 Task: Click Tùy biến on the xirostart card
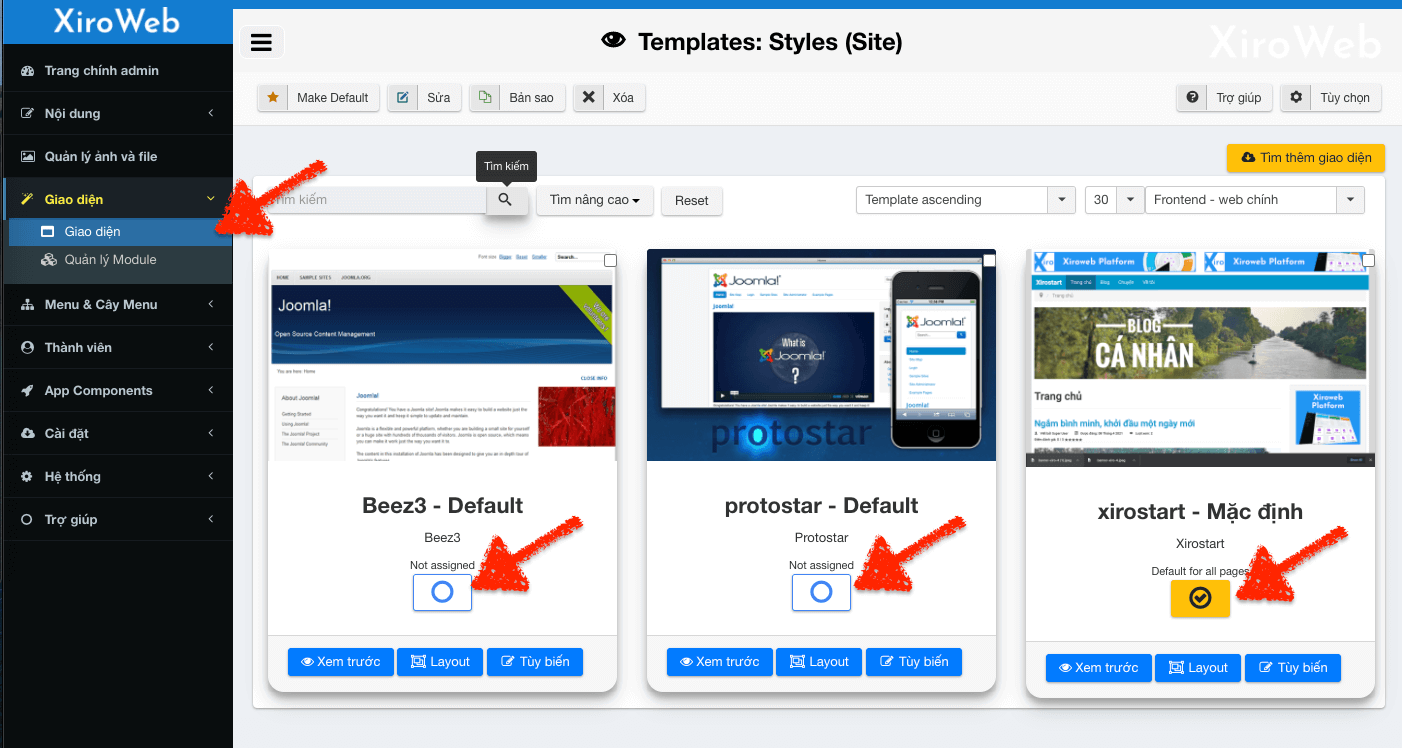(1293, 668)
